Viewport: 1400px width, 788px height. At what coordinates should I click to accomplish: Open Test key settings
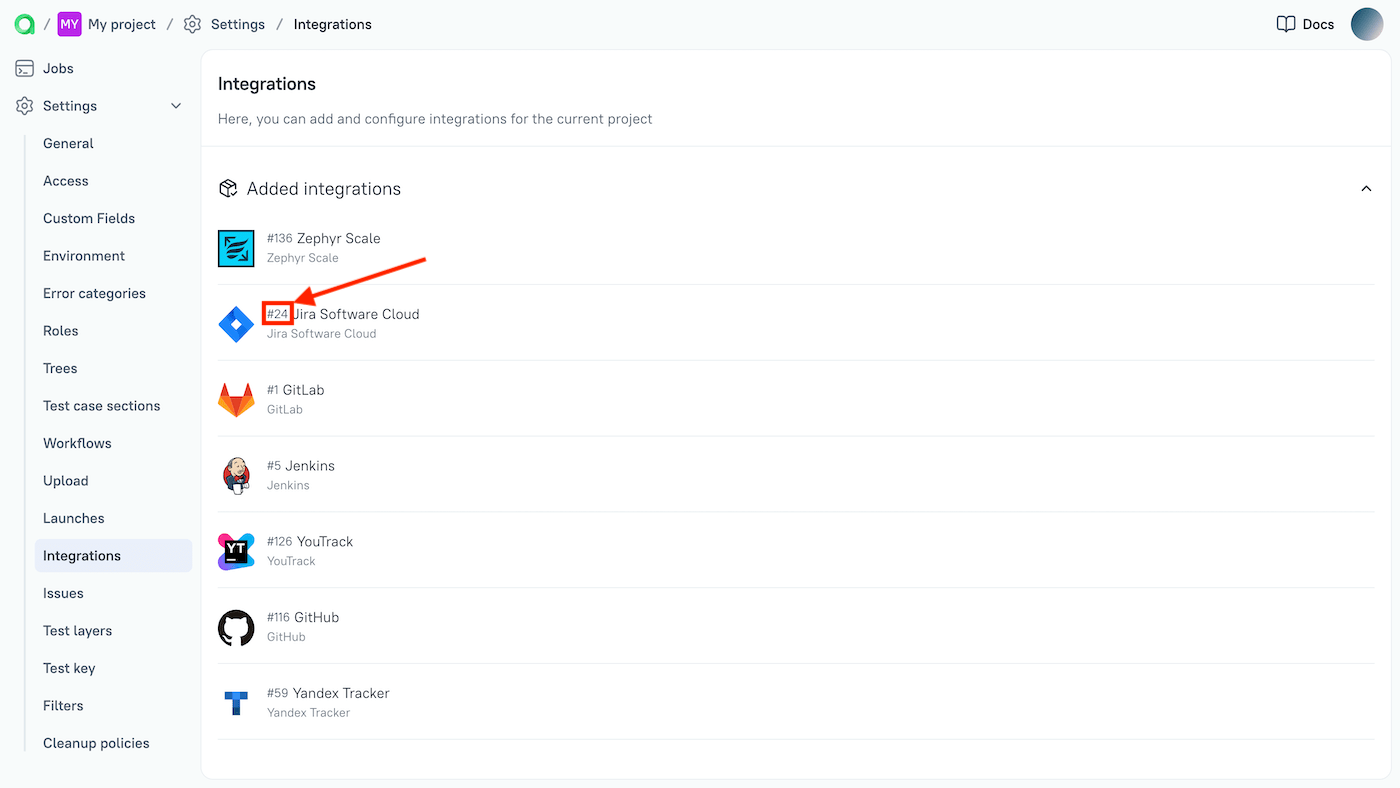pos(69,668)
